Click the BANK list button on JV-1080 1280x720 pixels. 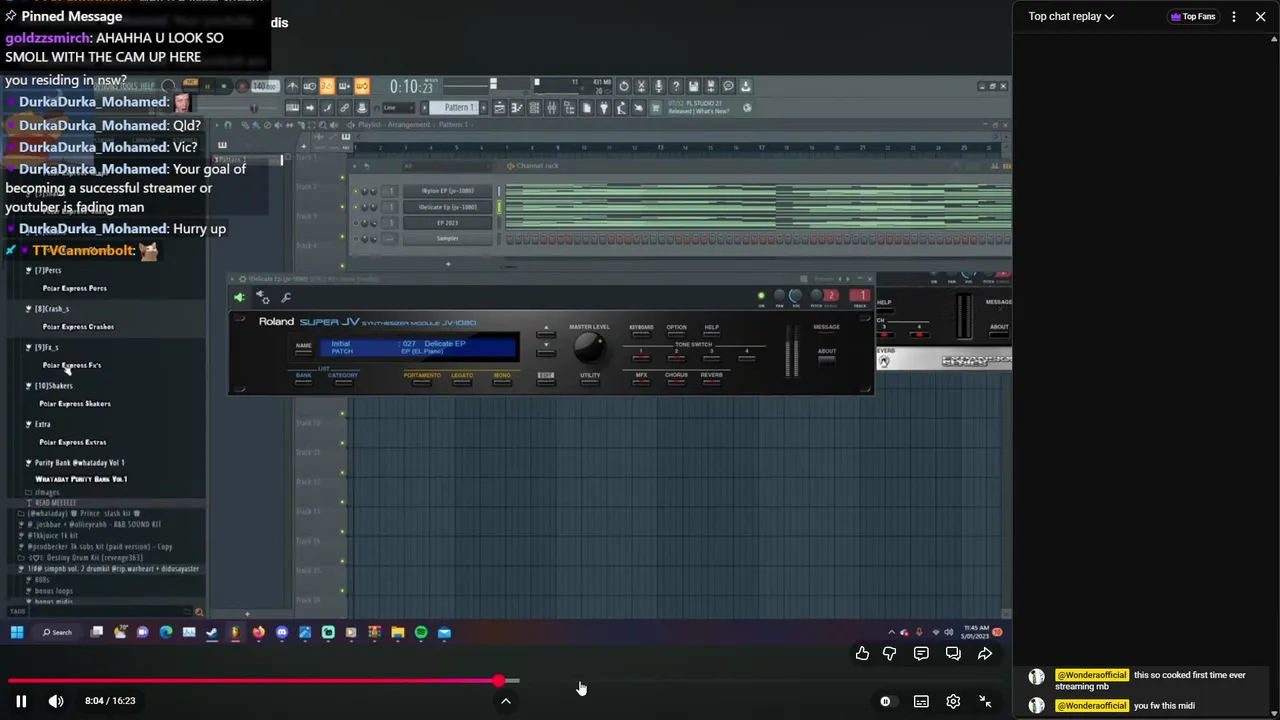coord(303,383)
